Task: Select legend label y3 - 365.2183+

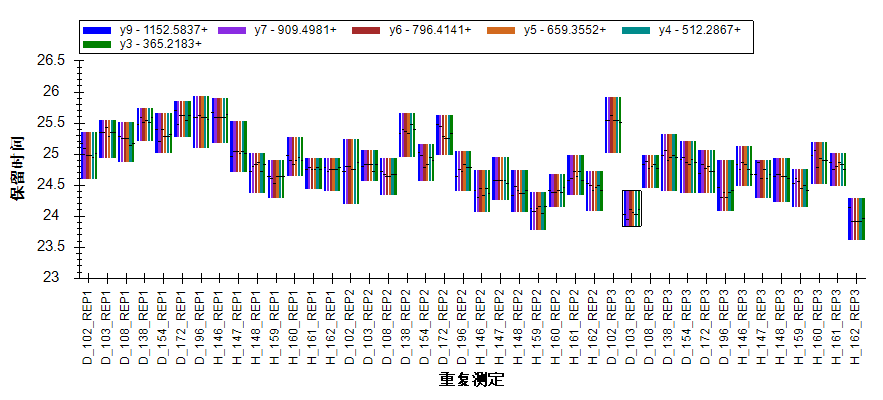Action: tap(160, 44)
